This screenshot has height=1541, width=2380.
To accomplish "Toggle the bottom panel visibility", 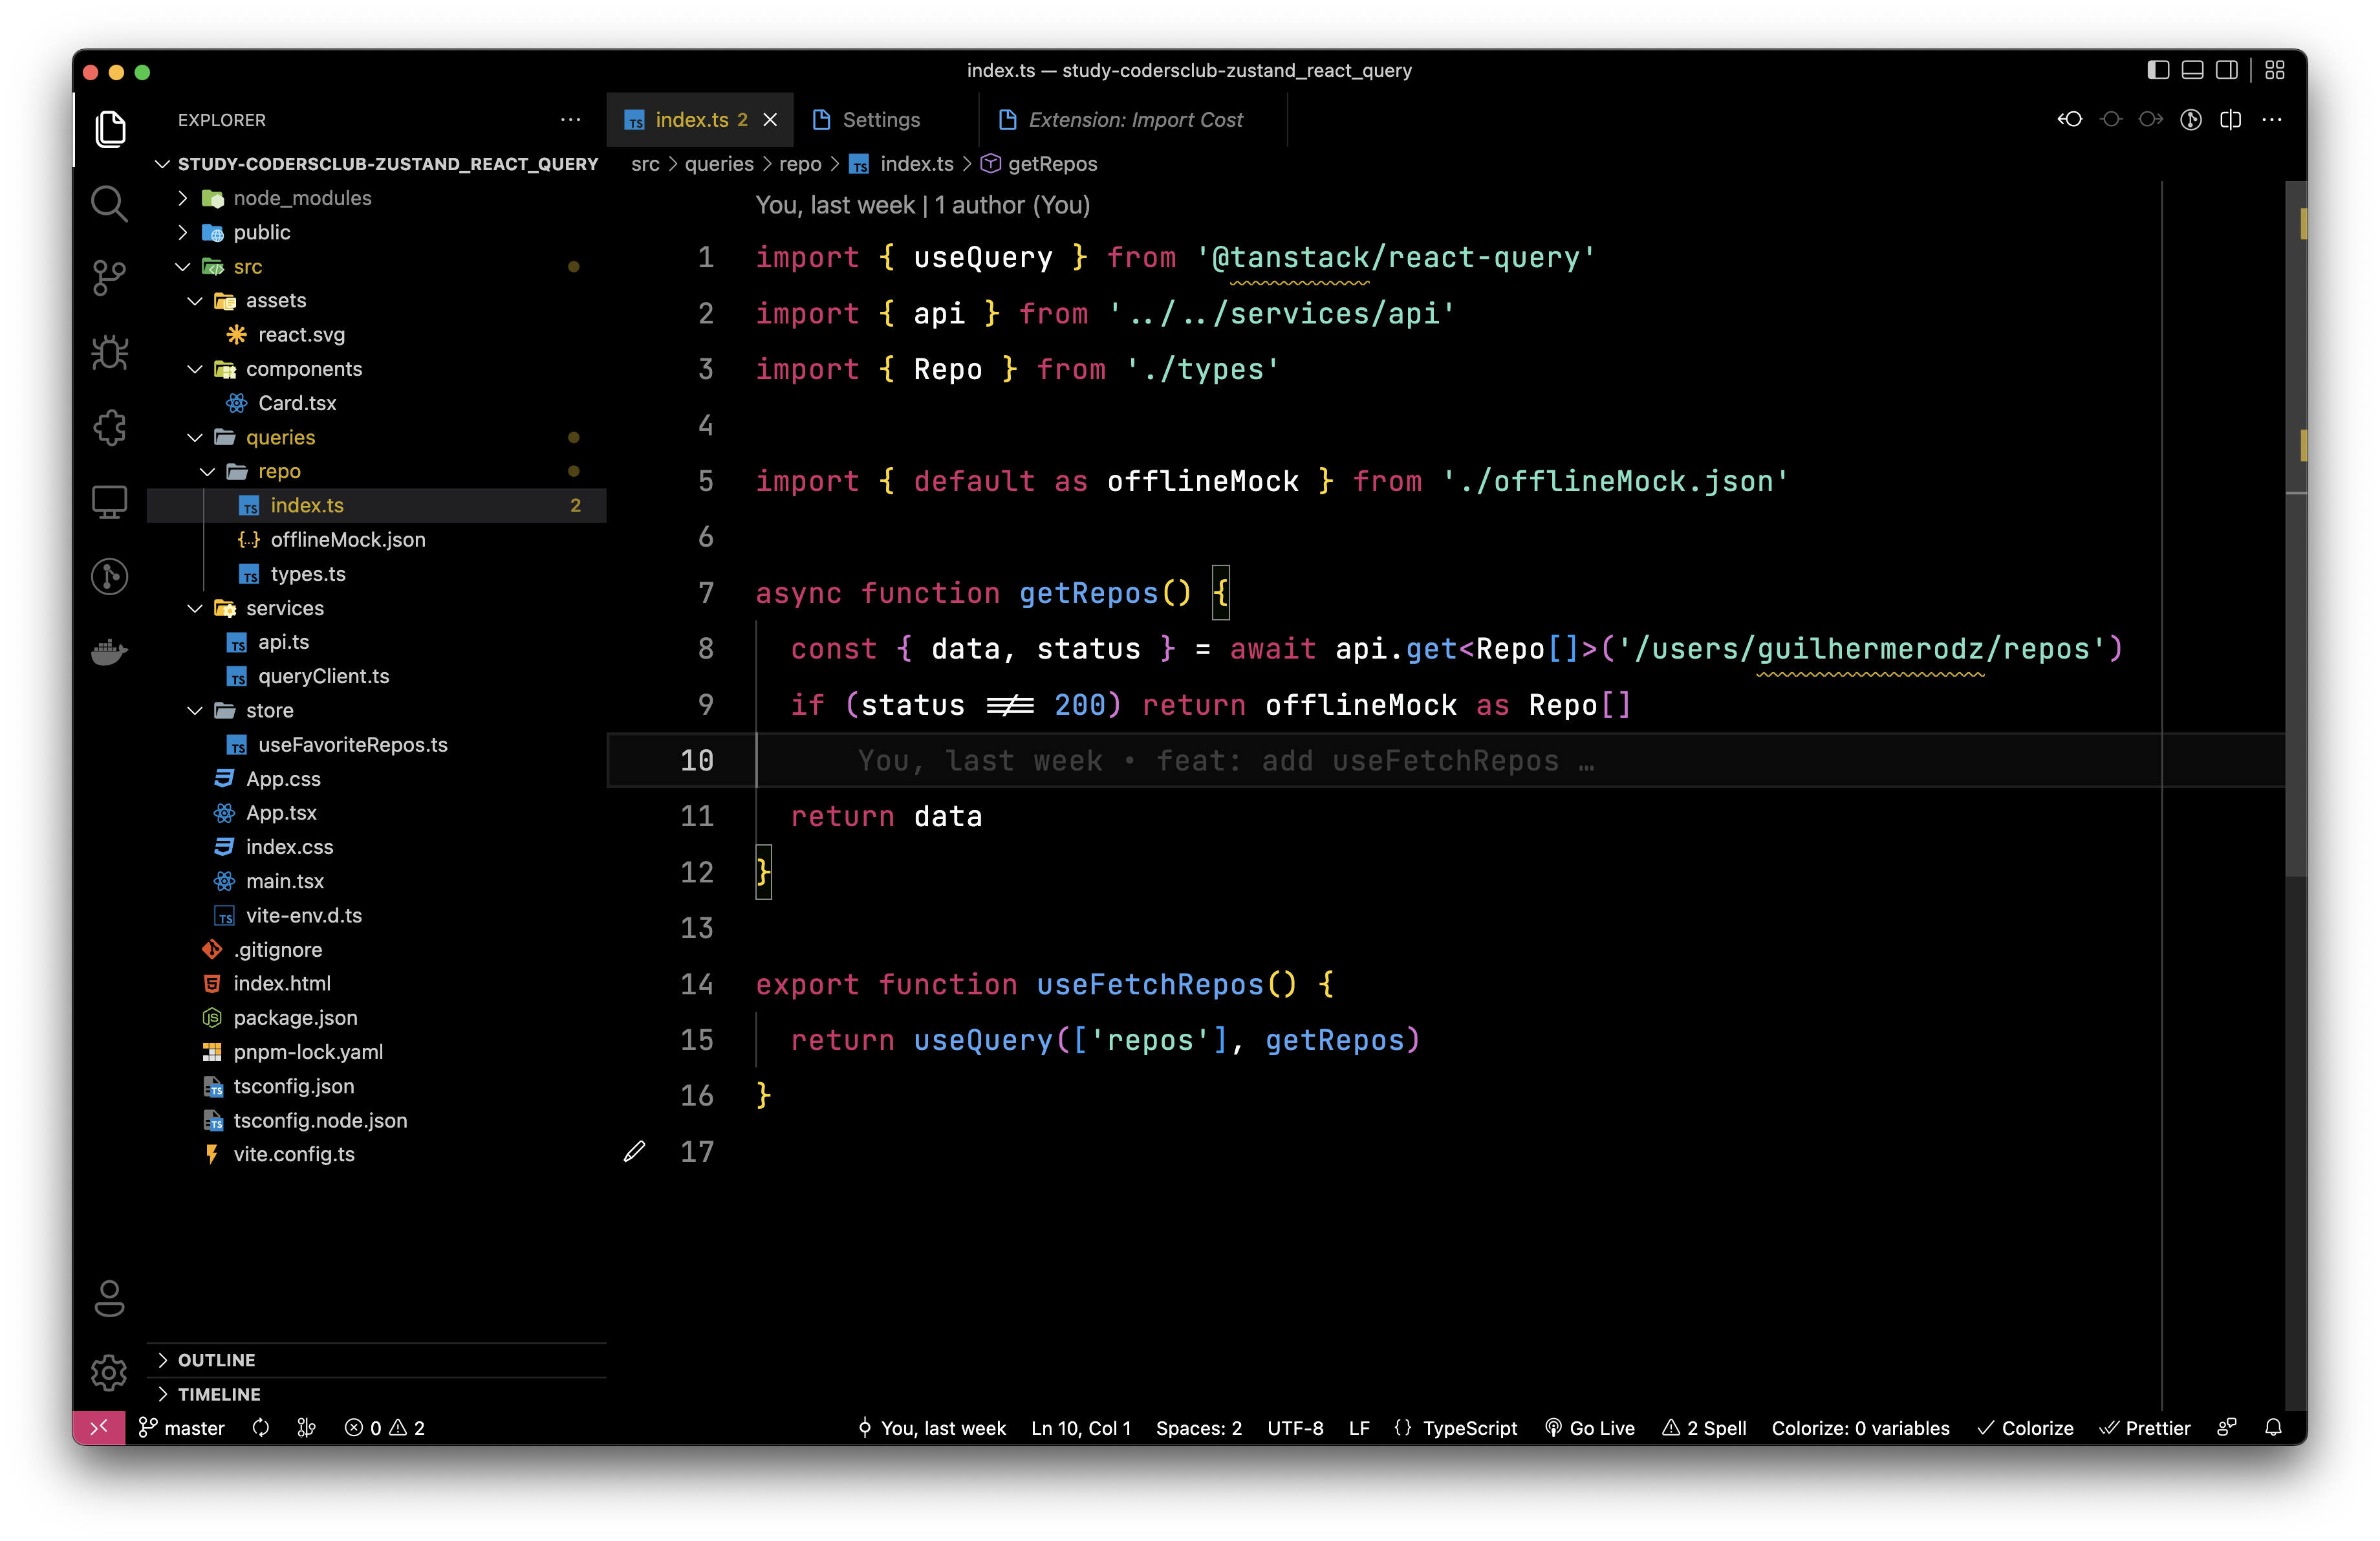I will (x=2192, y=69).
